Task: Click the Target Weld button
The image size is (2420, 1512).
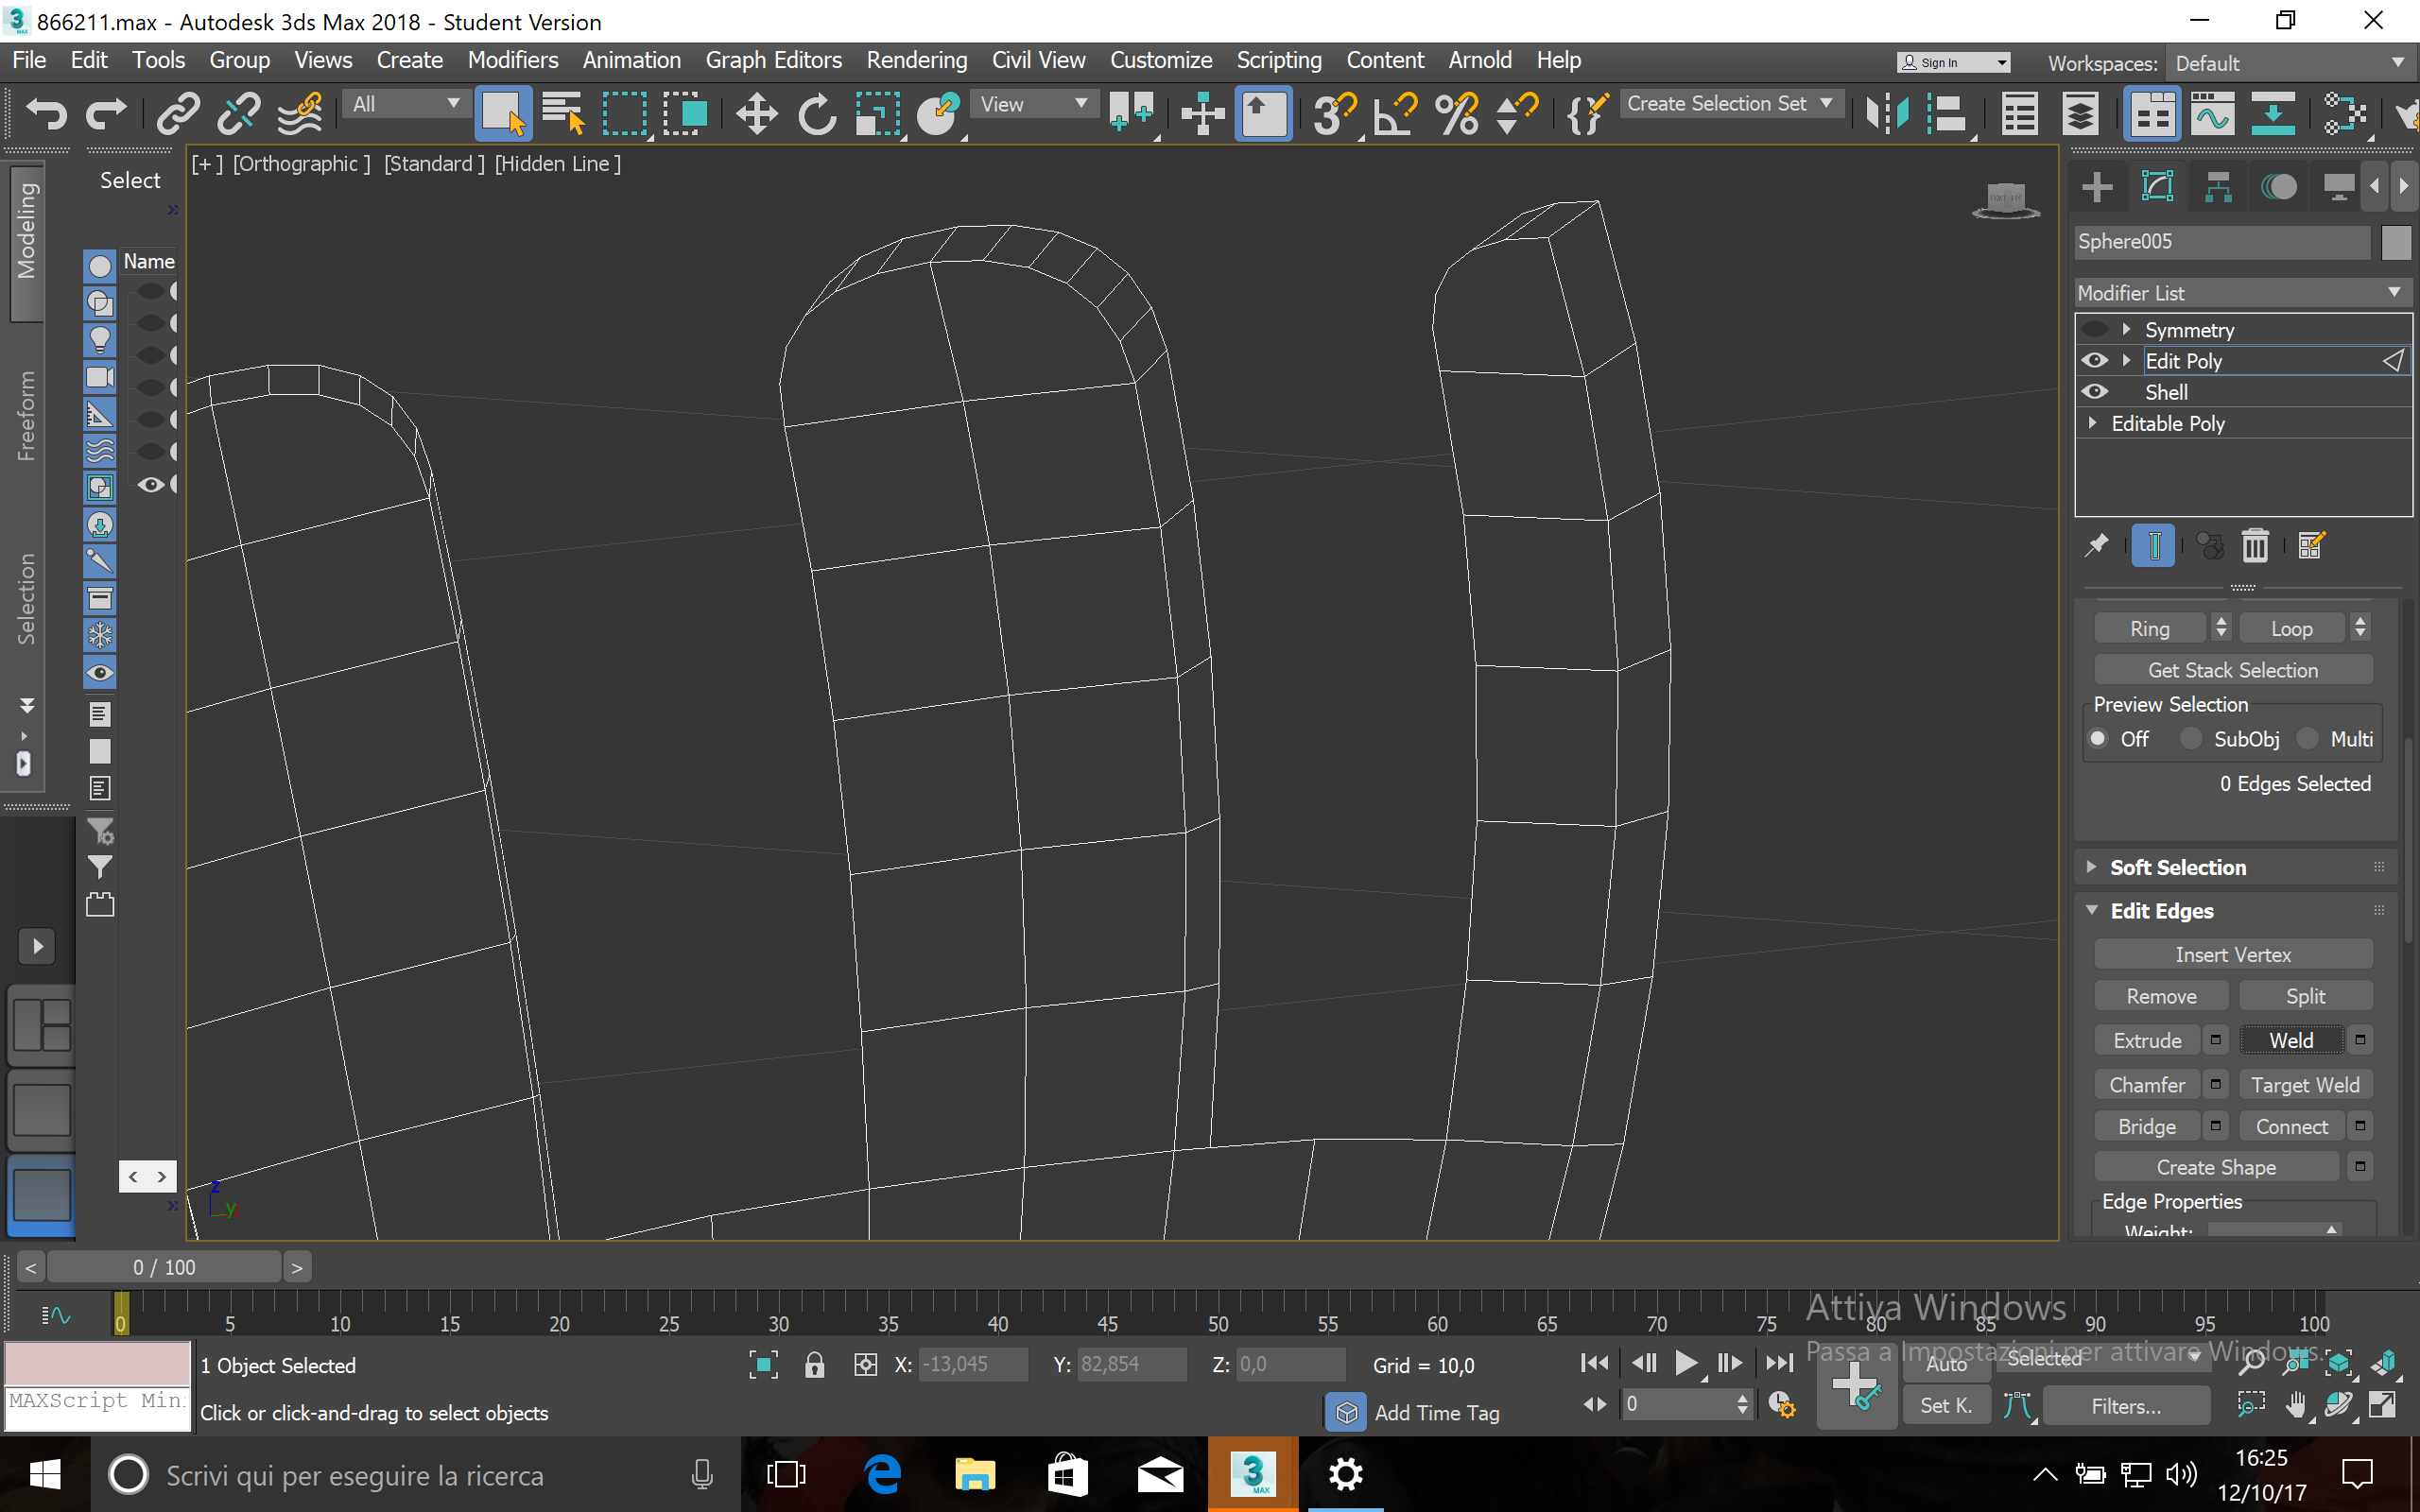Action: (x=2305, y=1085)
